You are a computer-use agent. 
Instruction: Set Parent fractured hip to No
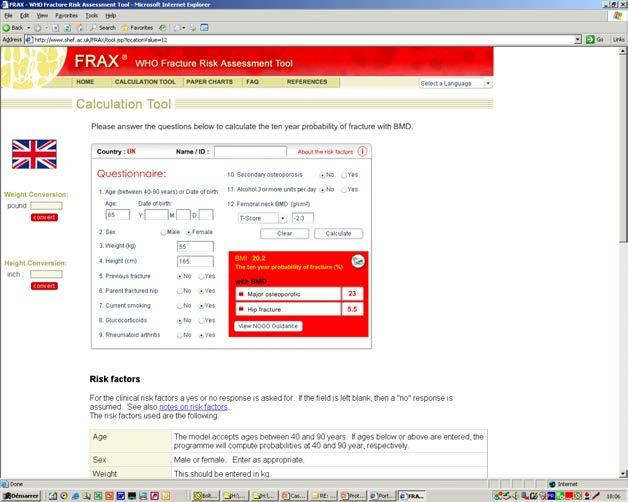point(179,291)
